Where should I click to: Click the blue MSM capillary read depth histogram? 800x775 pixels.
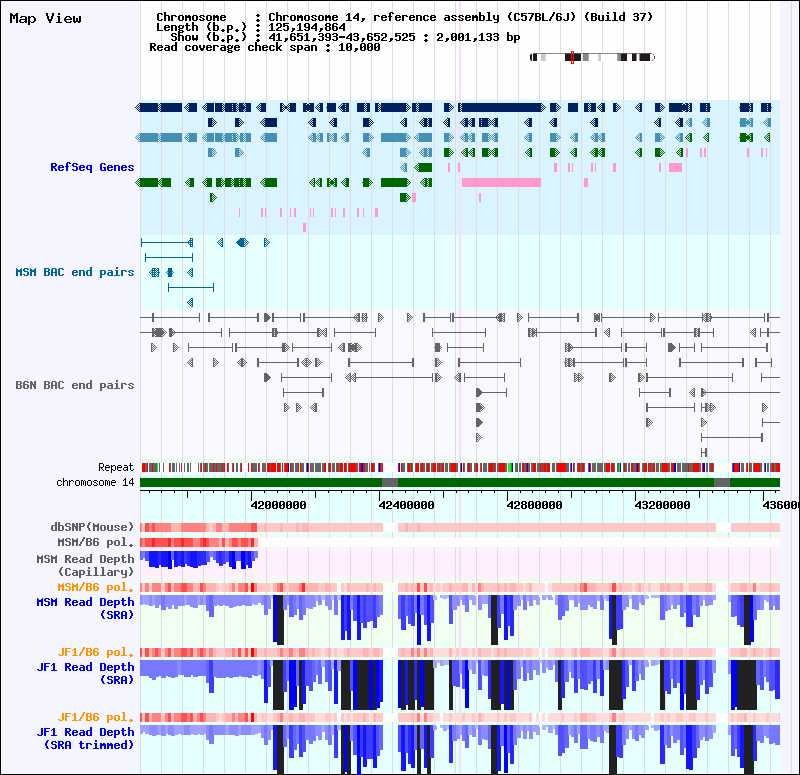click(x=199, y=560)
